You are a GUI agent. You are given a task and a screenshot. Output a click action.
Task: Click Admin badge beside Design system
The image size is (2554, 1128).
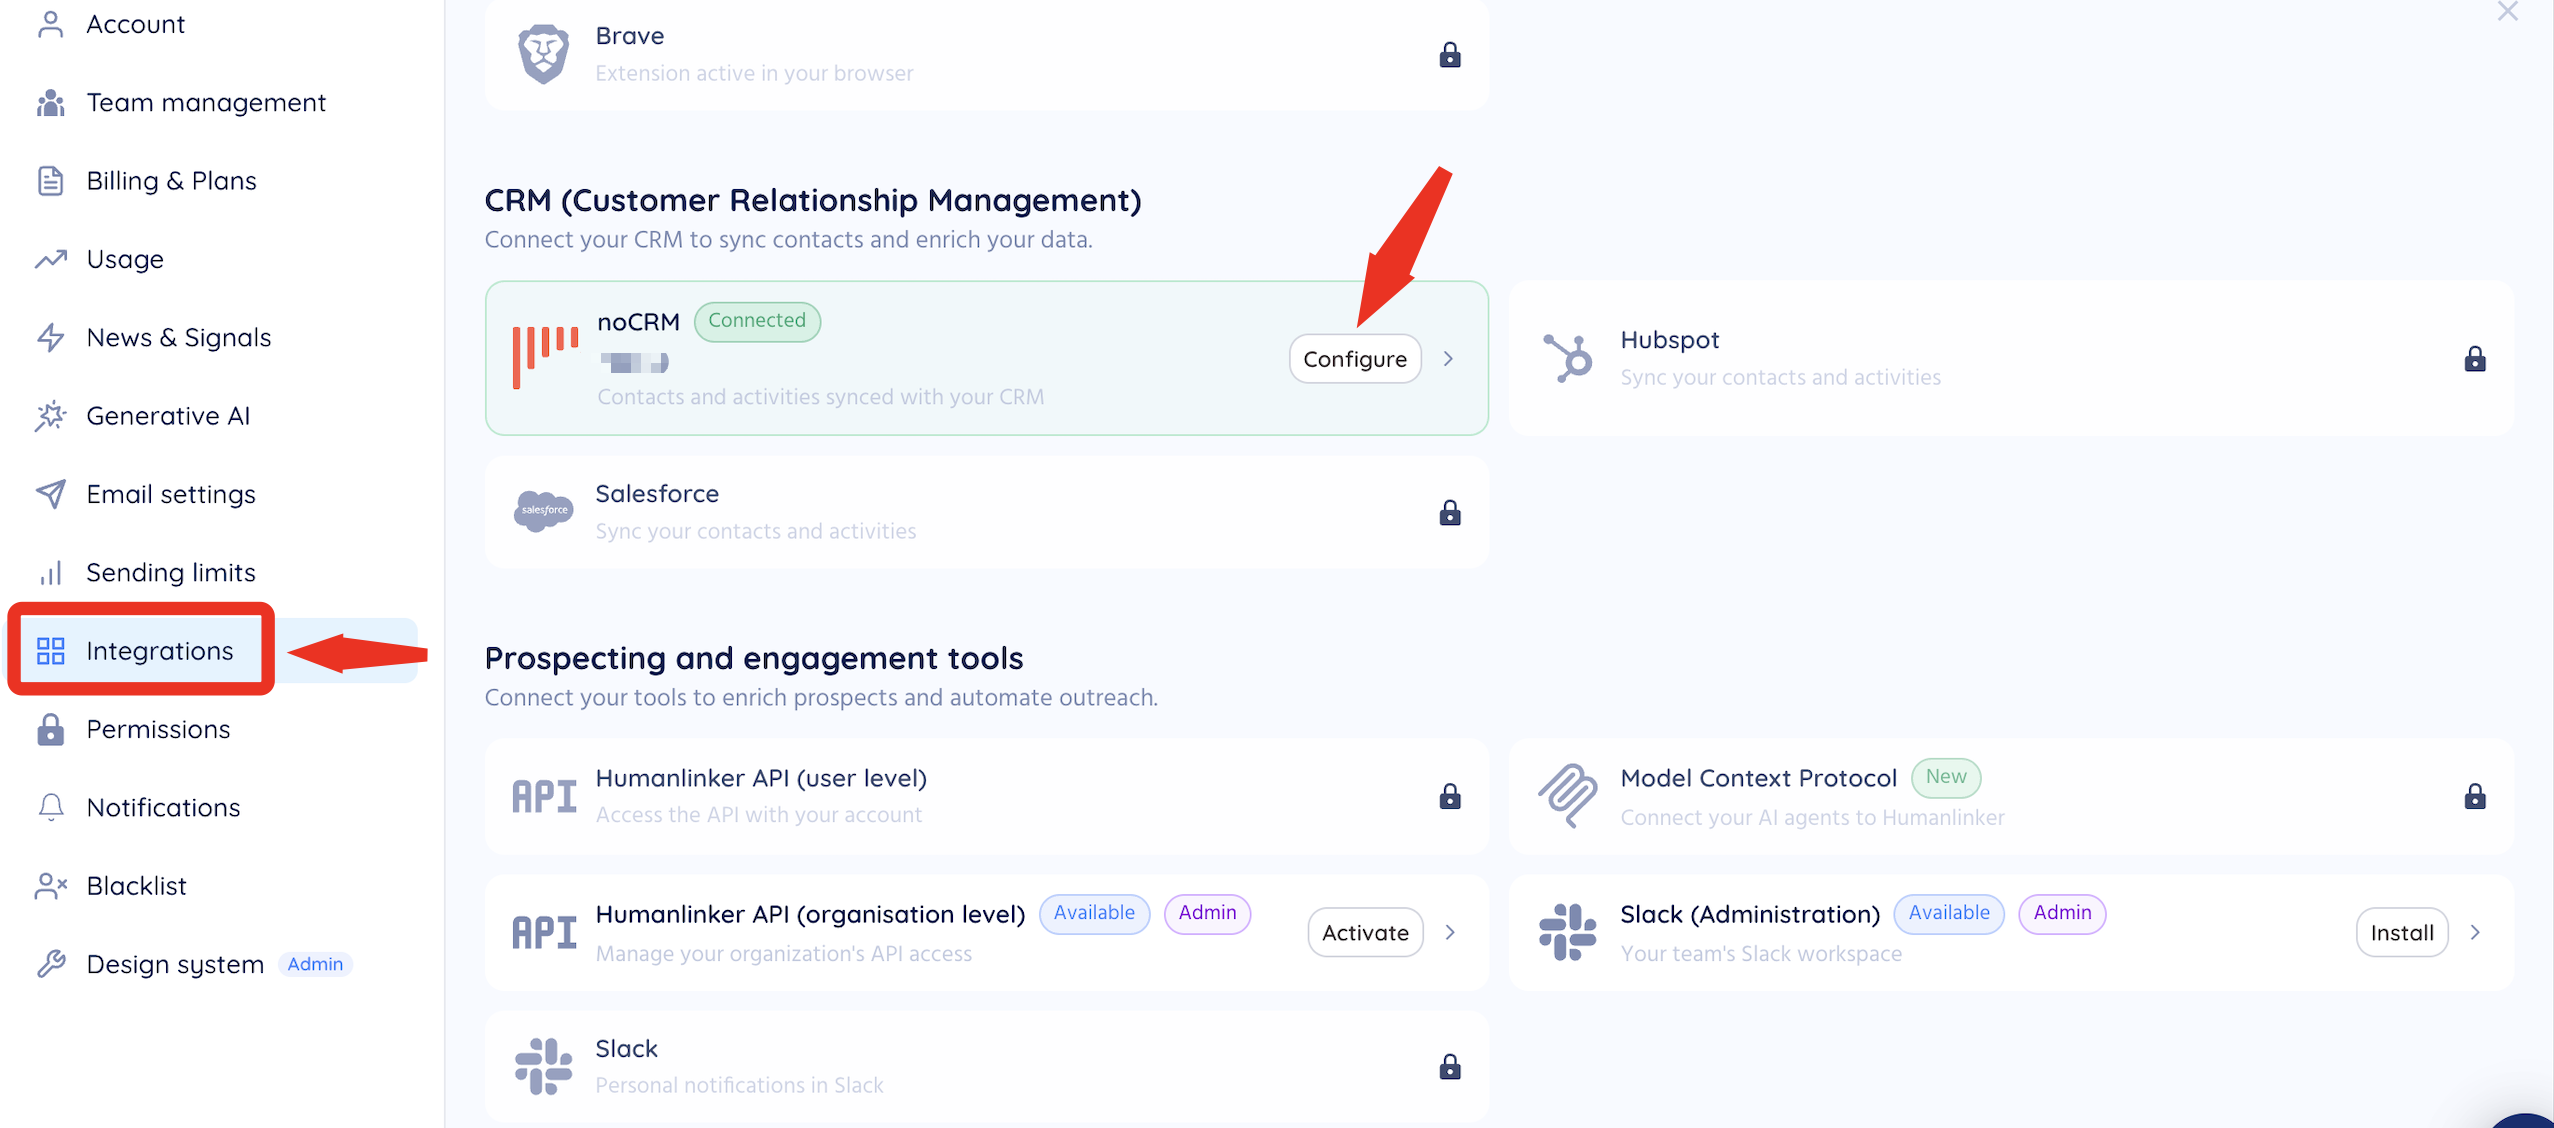(x=315, y=964)
